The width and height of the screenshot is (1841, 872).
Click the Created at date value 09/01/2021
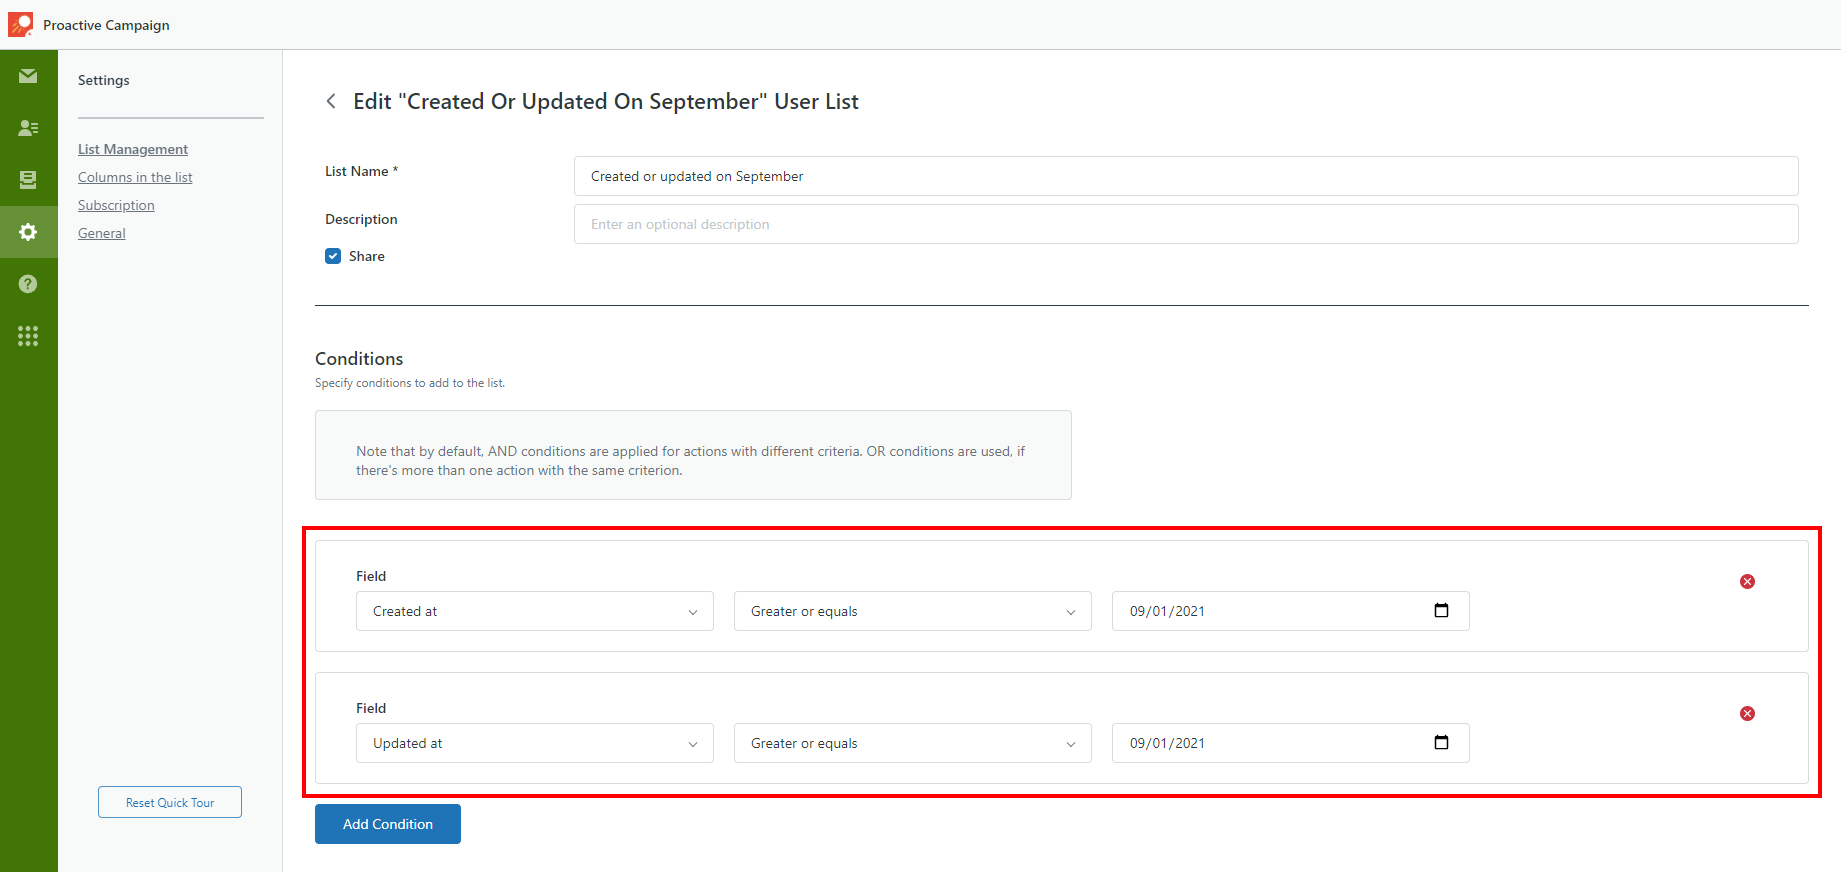click(x=1167, y=611)
